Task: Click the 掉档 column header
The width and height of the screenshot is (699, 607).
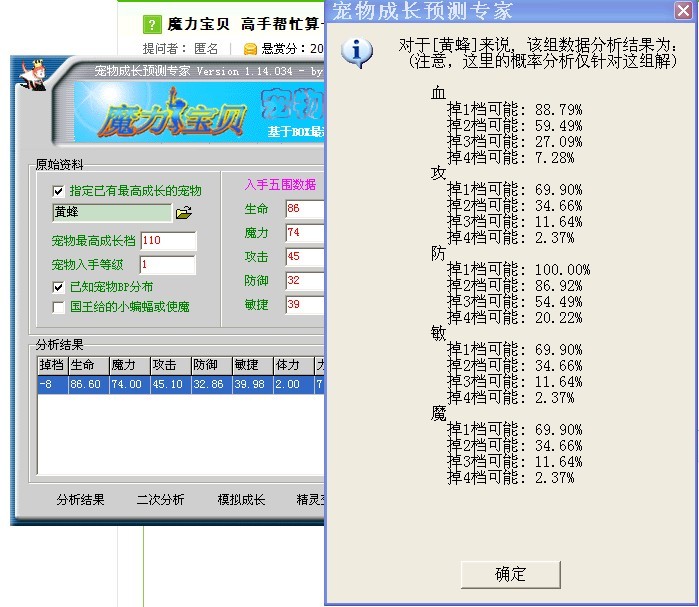Action: [51, 366]
